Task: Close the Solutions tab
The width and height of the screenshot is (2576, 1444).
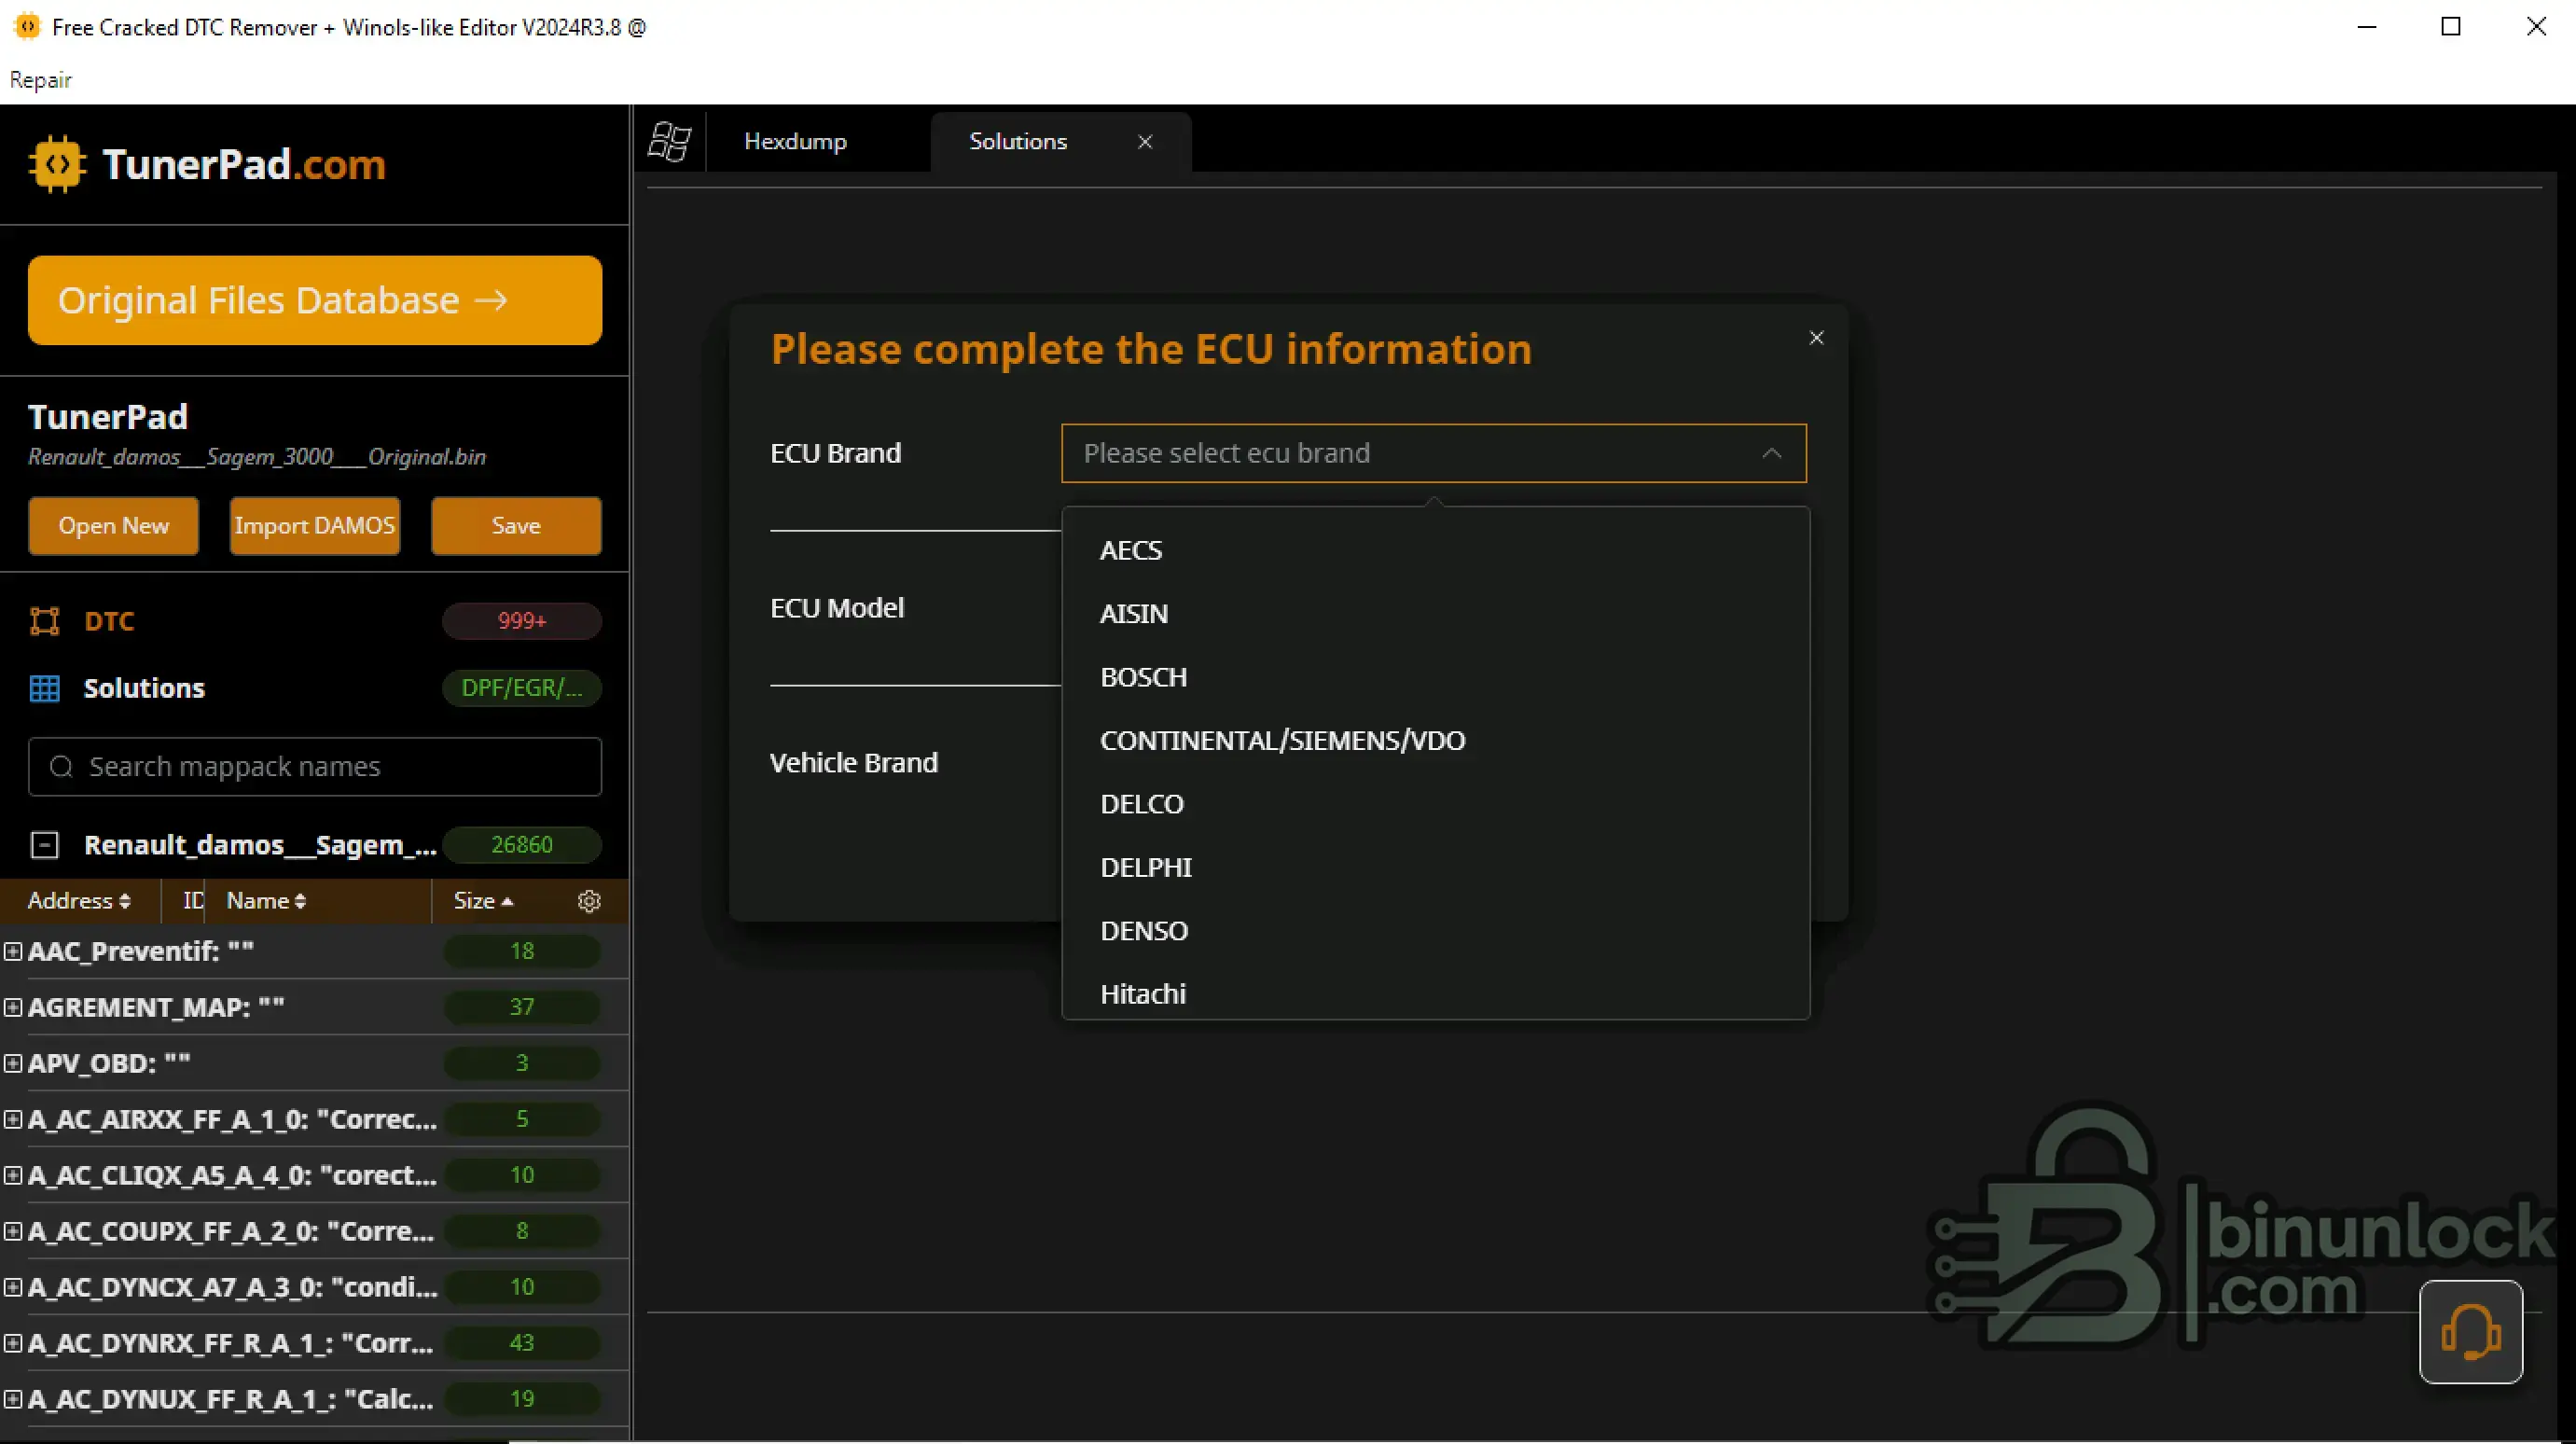Action: pyautogui.click(x=1145, y=142)
